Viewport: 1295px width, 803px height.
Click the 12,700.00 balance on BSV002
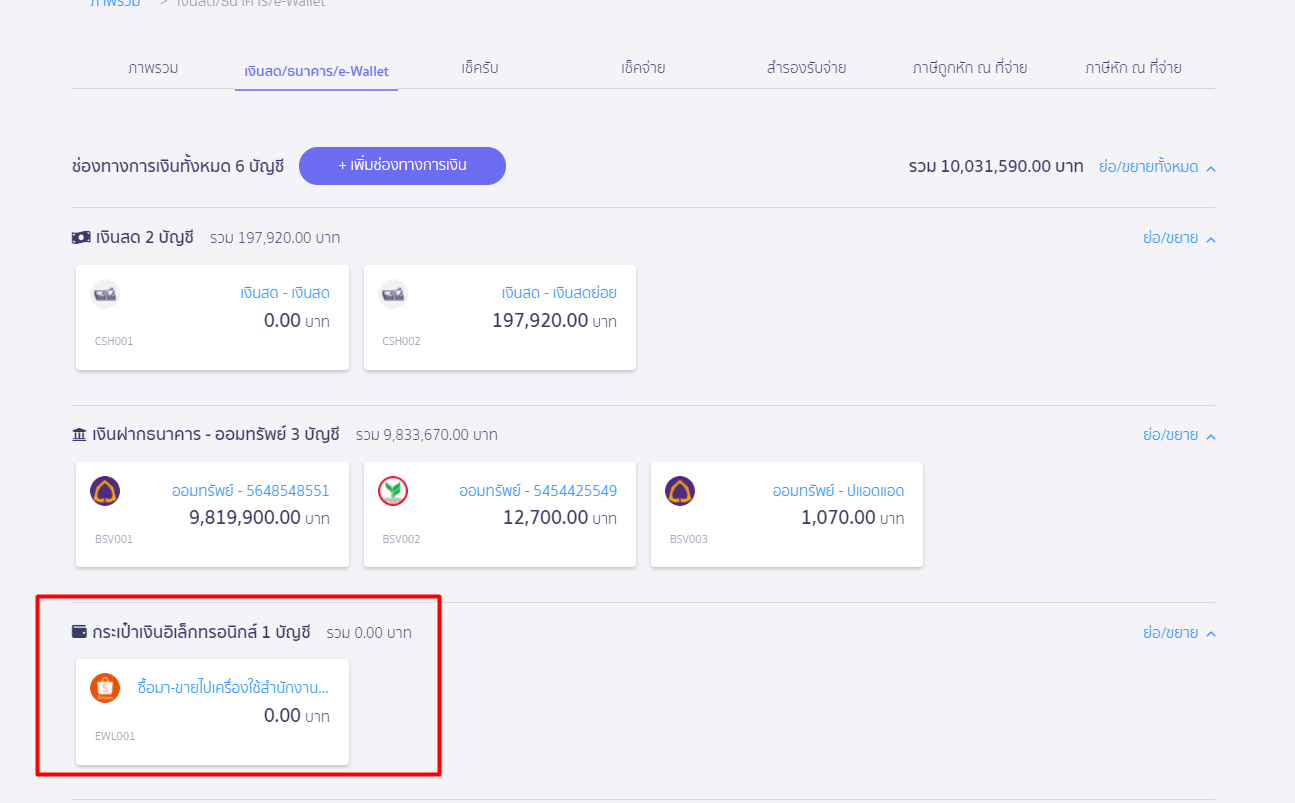pyautogui.click(x=546, y=517)
